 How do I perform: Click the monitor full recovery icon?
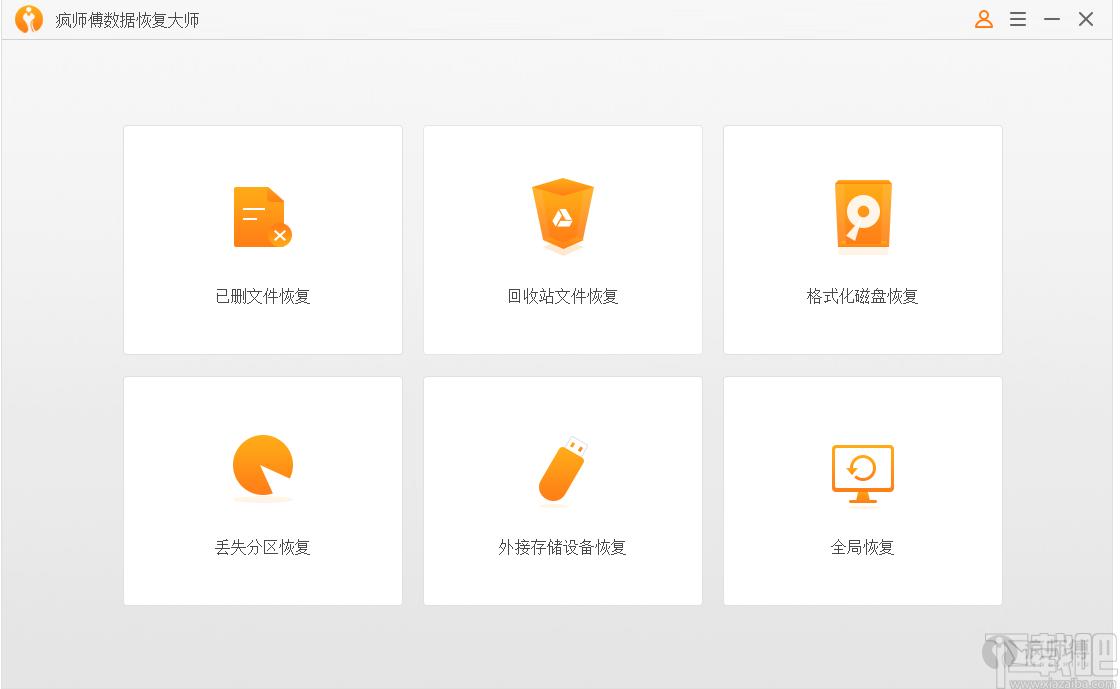tap(863, 473)
